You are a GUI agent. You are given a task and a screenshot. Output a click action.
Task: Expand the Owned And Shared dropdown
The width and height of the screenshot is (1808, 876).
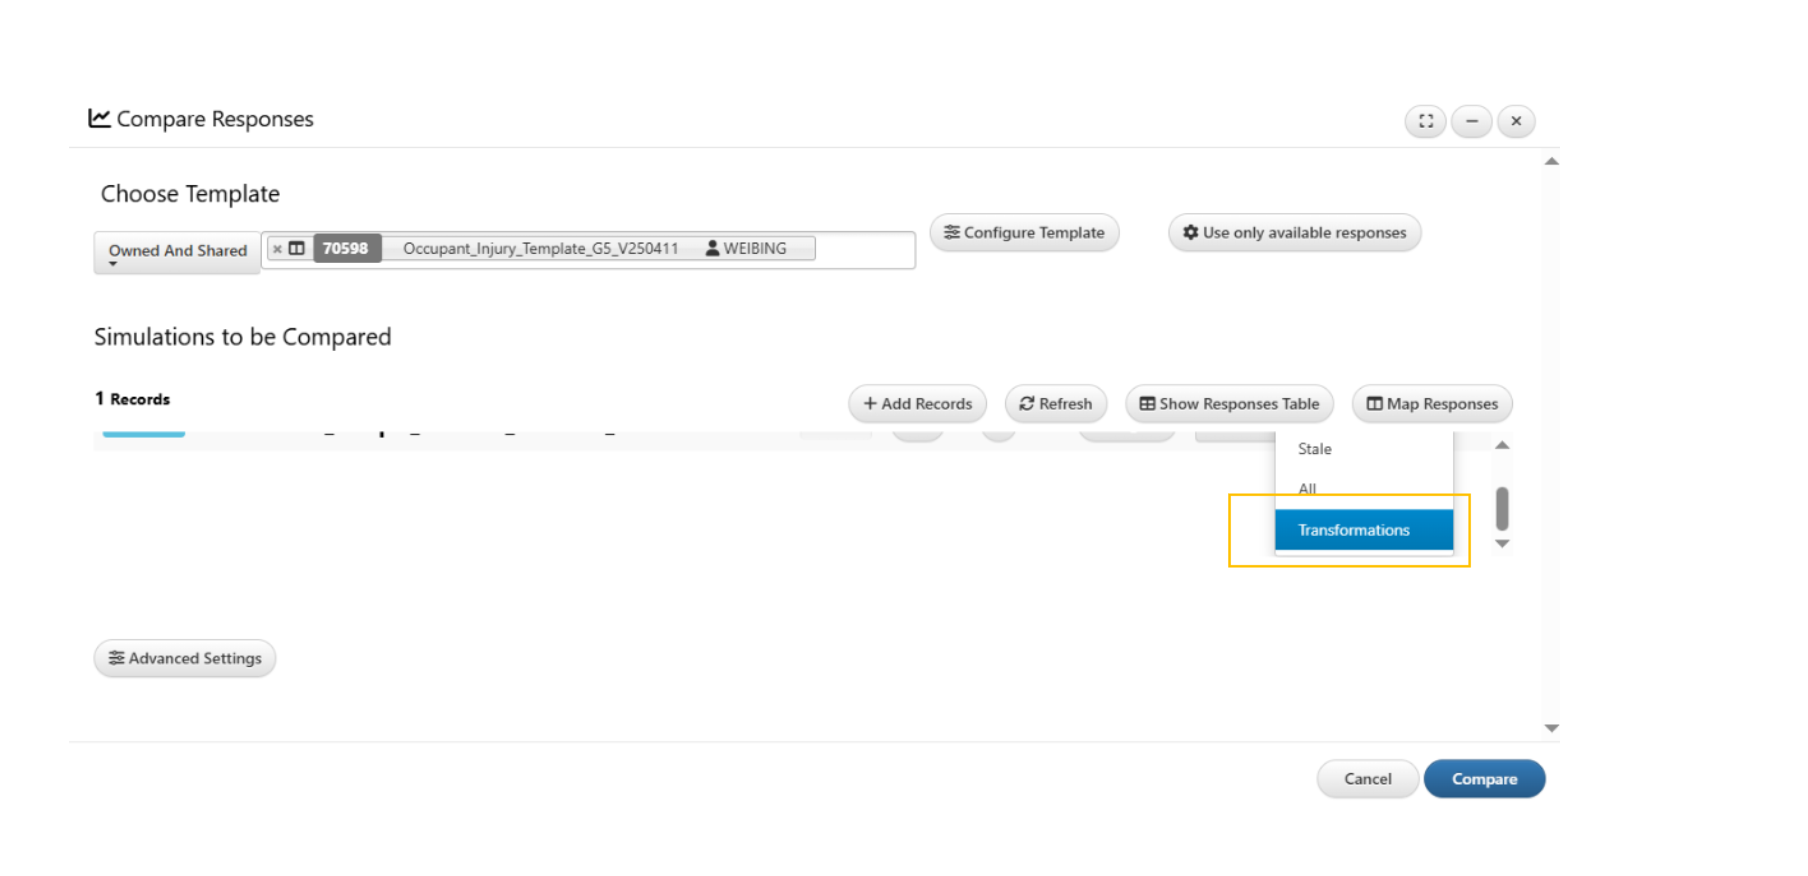pos(177,252)
